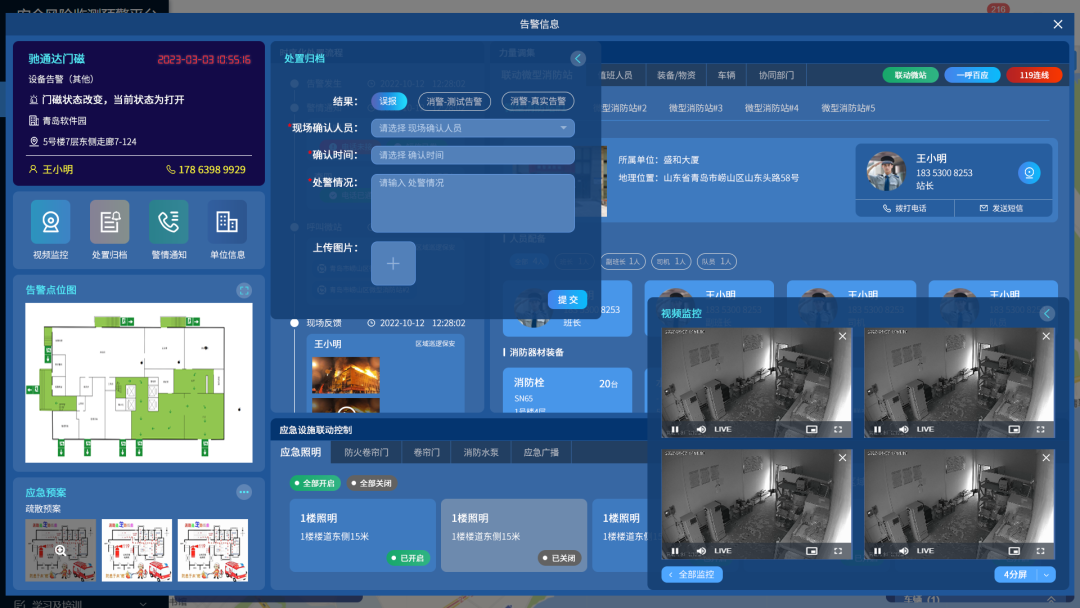The width and height of the screenshot is (1080, 608).
Task: Select the 微型消防站#3 tab
Action: tap(696, 108)
